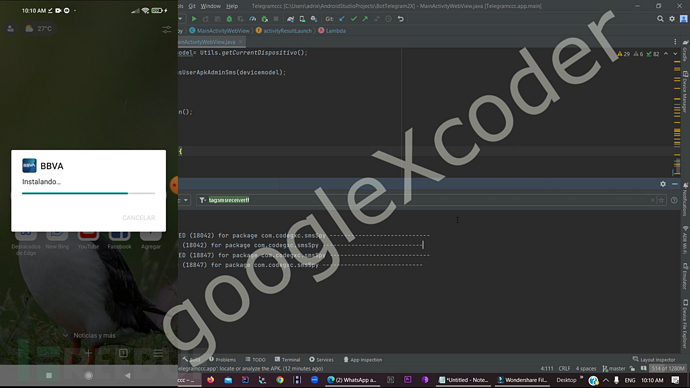Switch to Terminal tool tab
690x388 pixels.
[287, 359]
